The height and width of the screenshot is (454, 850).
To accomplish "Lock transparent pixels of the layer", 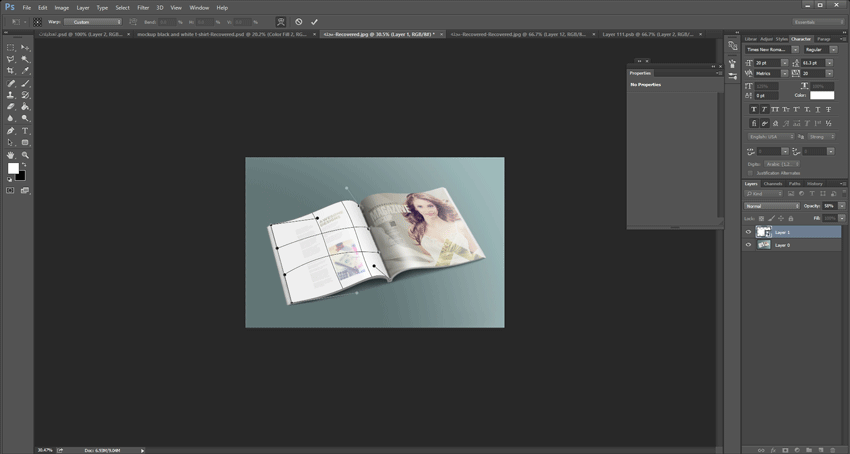I will pyautogui.click(x=761, y=219).
